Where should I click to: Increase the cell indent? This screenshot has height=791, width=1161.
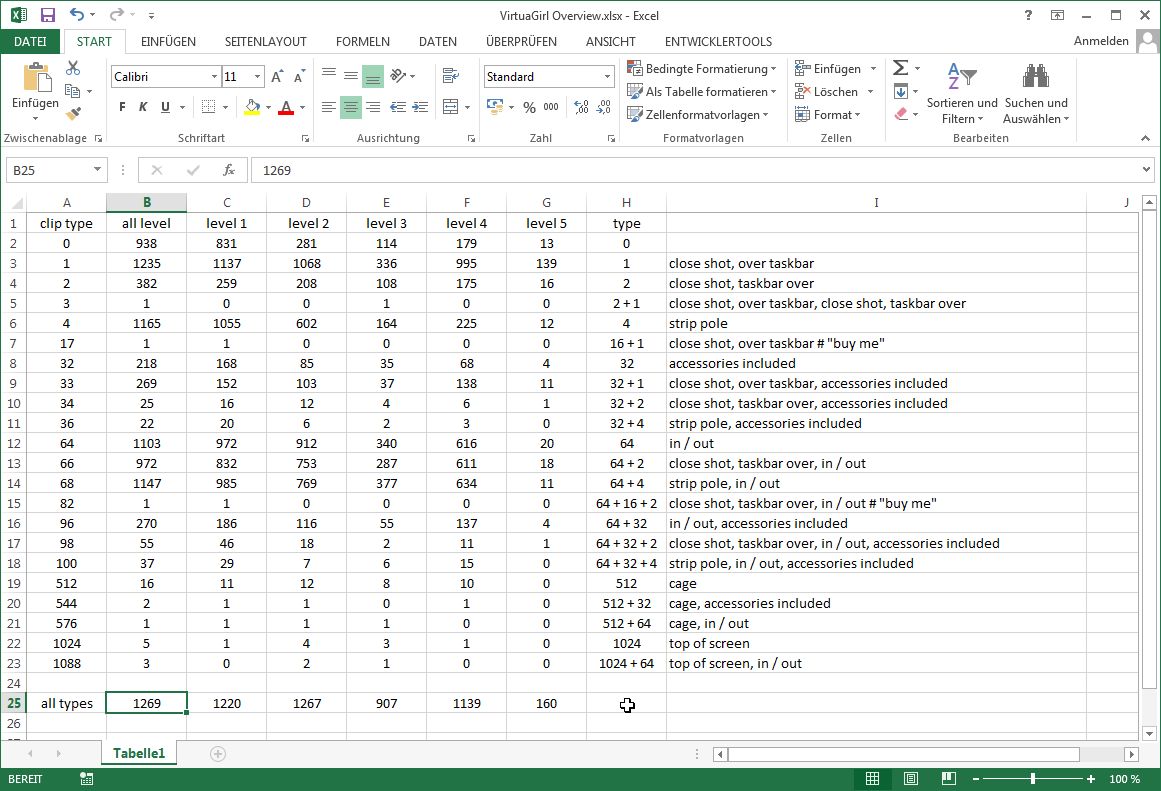point(421,107)
